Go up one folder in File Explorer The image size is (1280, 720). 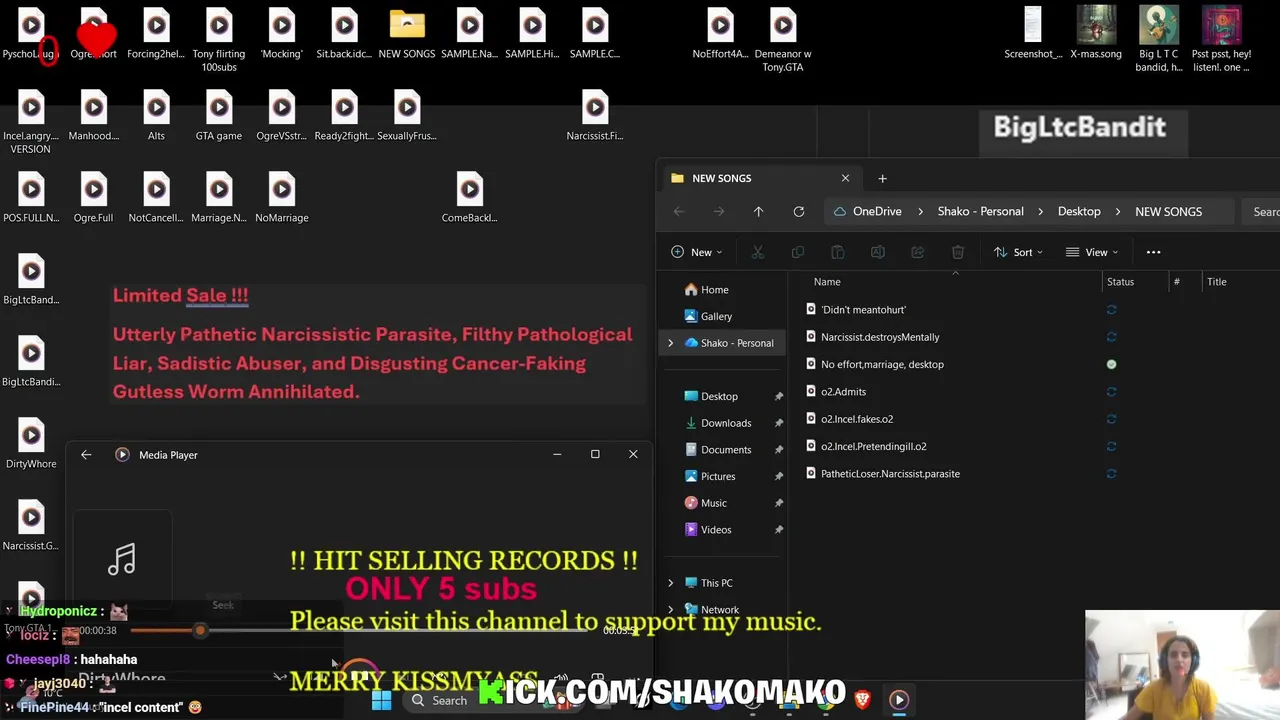coord(758,212)
